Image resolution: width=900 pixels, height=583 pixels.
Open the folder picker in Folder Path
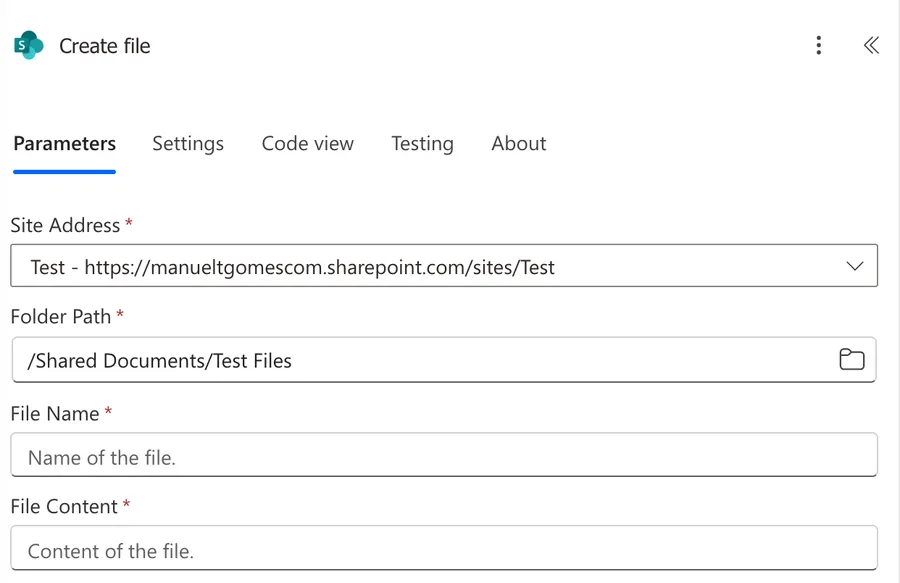[x=851, y=360]
